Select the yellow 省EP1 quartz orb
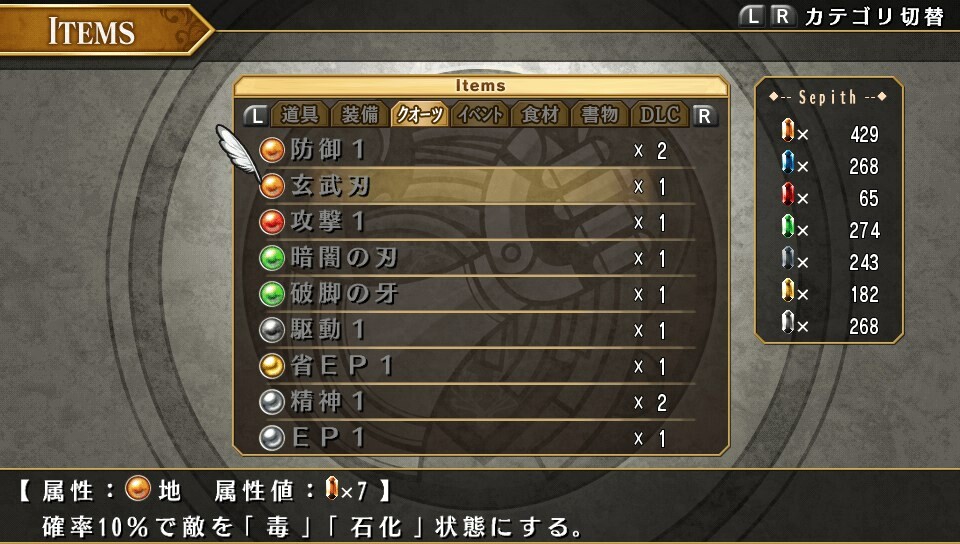Image resolution: width=960 pixels, height=544 pixels. (272, 367)
